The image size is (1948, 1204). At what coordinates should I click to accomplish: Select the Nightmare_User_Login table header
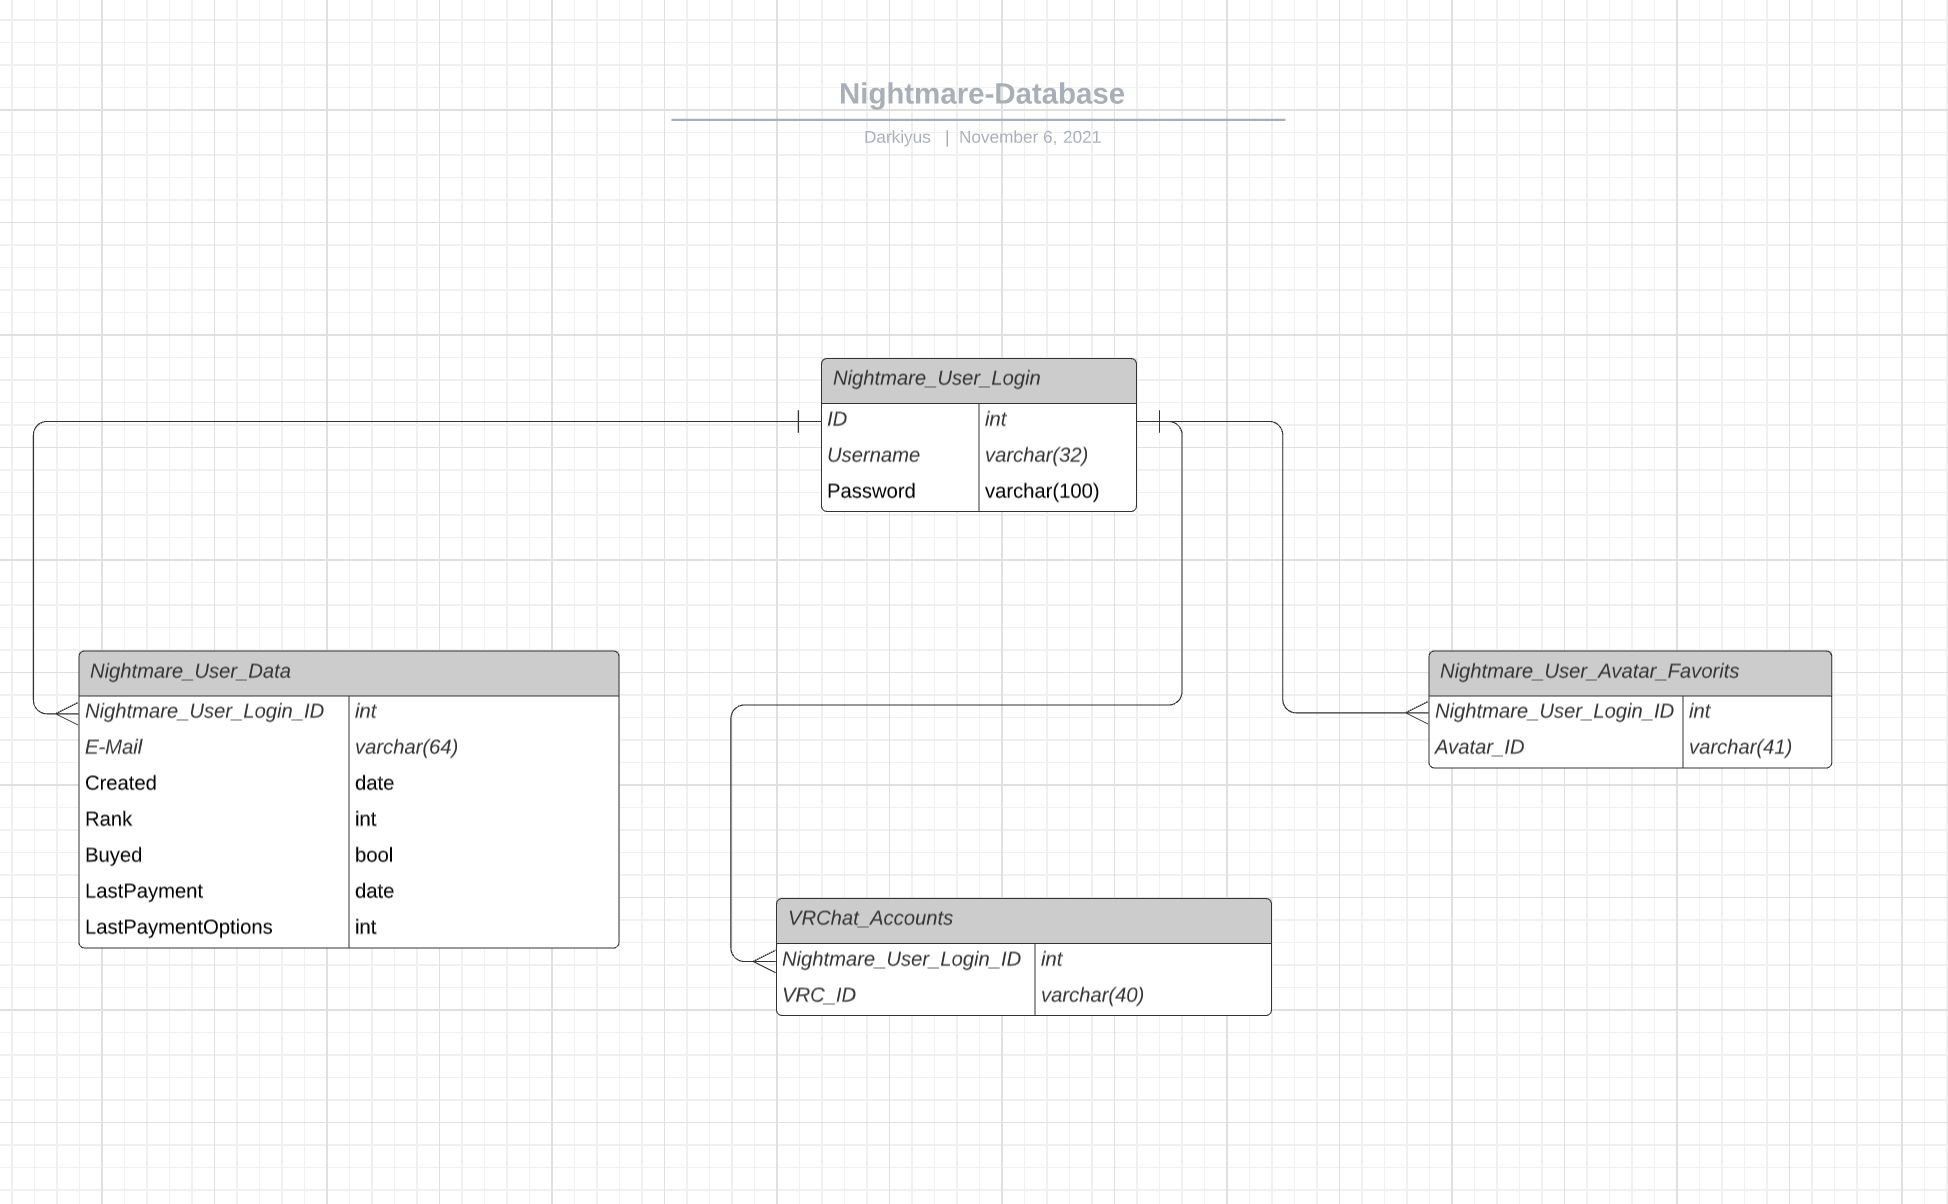pos(979,380)
